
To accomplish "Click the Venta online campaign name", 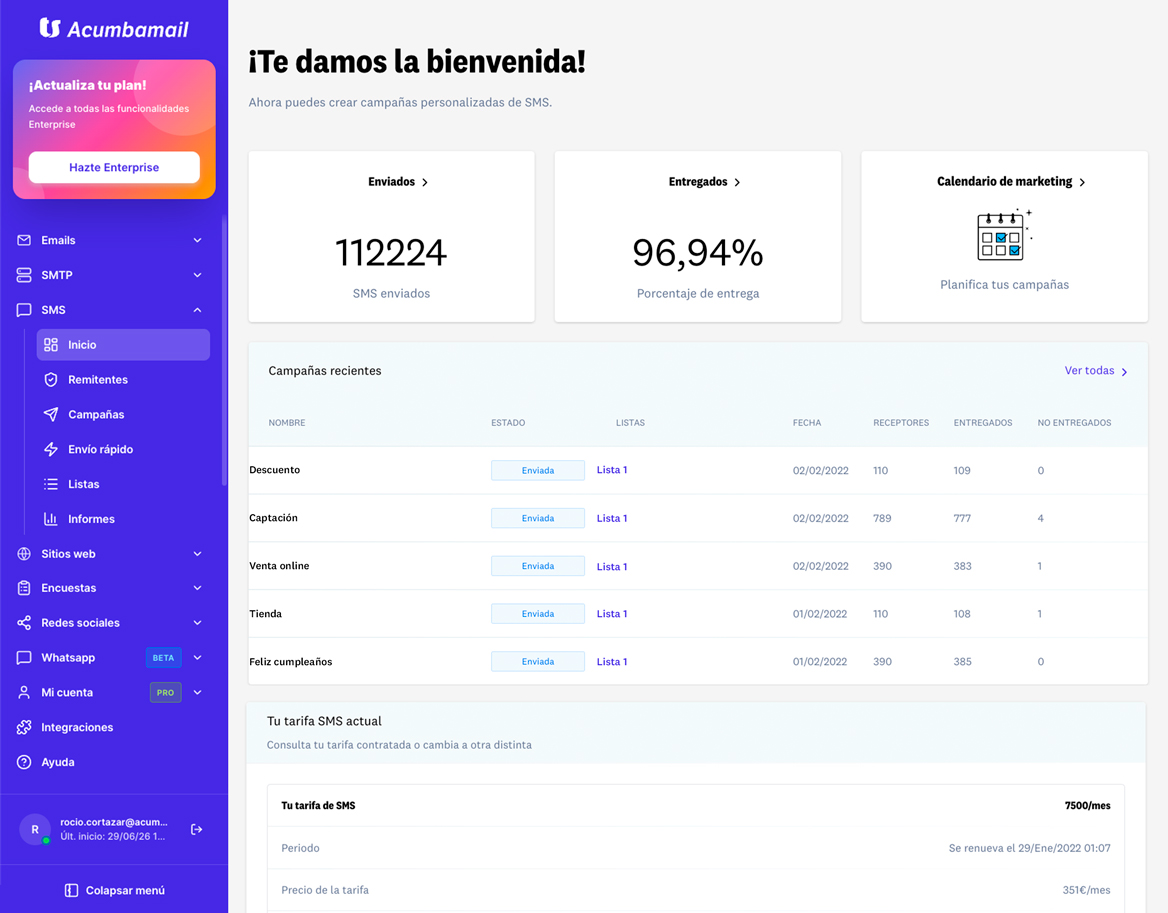I will 279,566.
